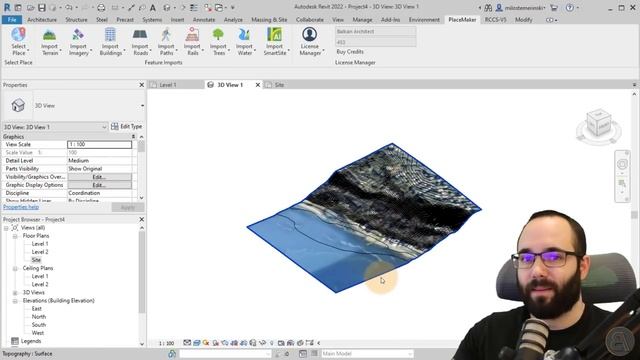Switch to the Level 1 view tab
The width and height of the screenshot is (640, 360).
tap(168, 85)
